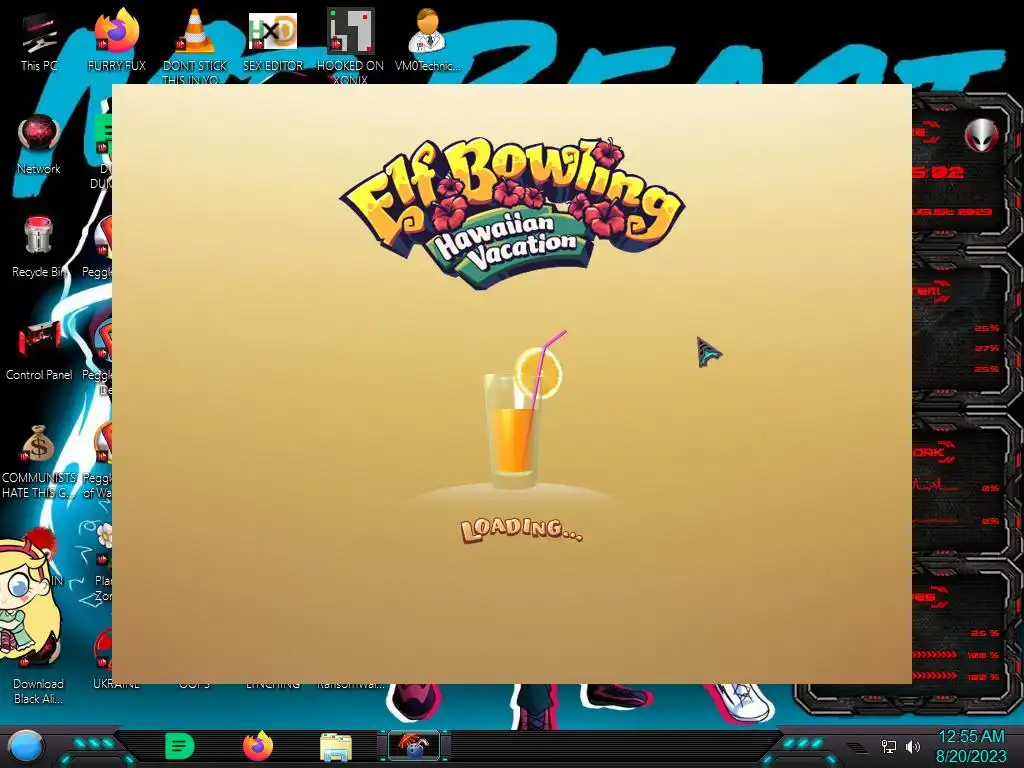Click the Start orb on the taskbar
The width and height of the screenshot is (1024, 768).
click(x=26, y=746)
